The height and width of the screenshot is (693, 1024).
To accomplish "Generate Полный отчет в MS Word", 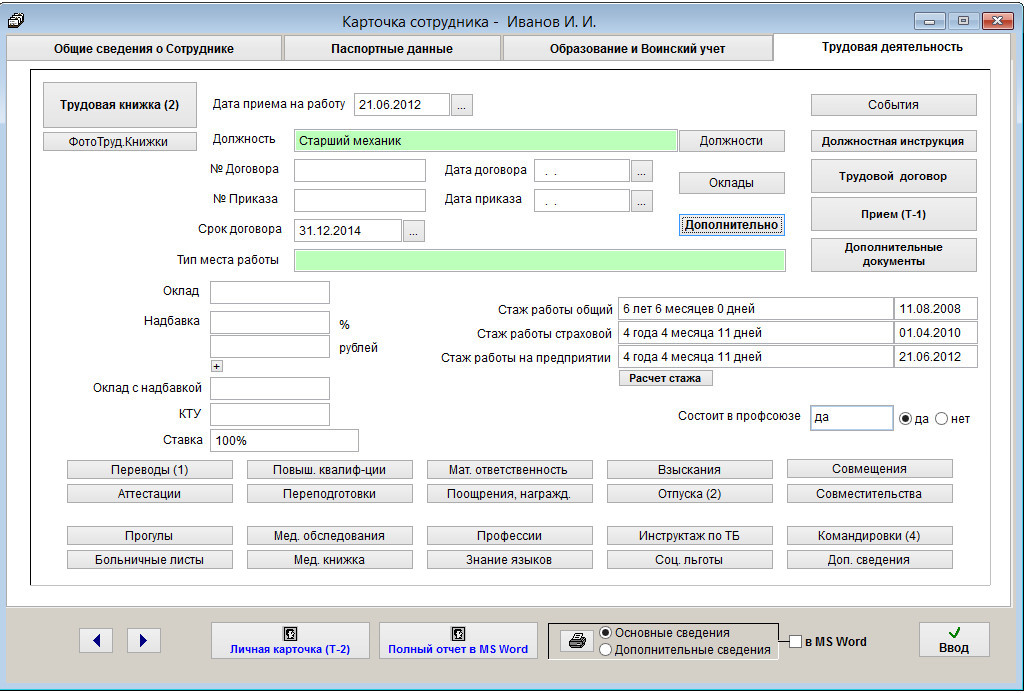I will tap(458, 641).
